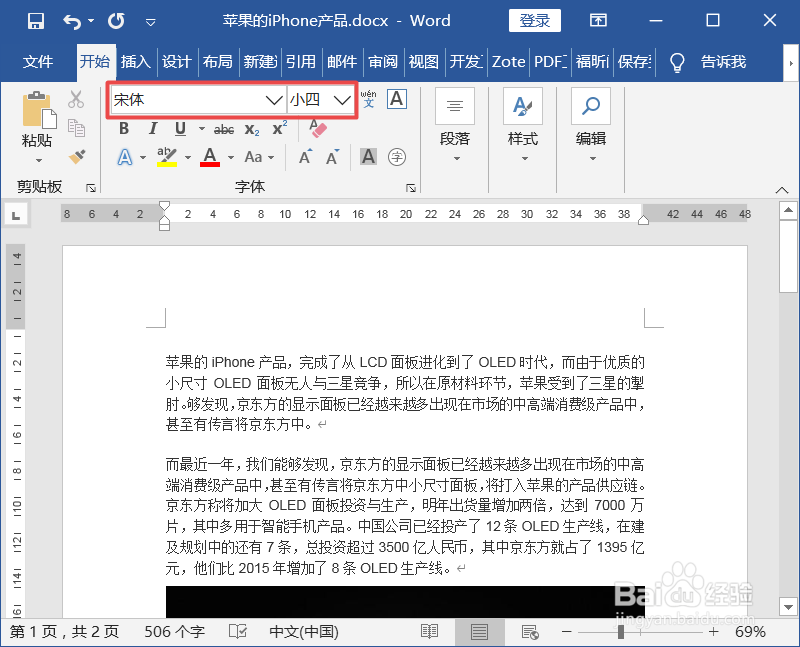Switch to Read Mode view icon

(x=430, y=632)
